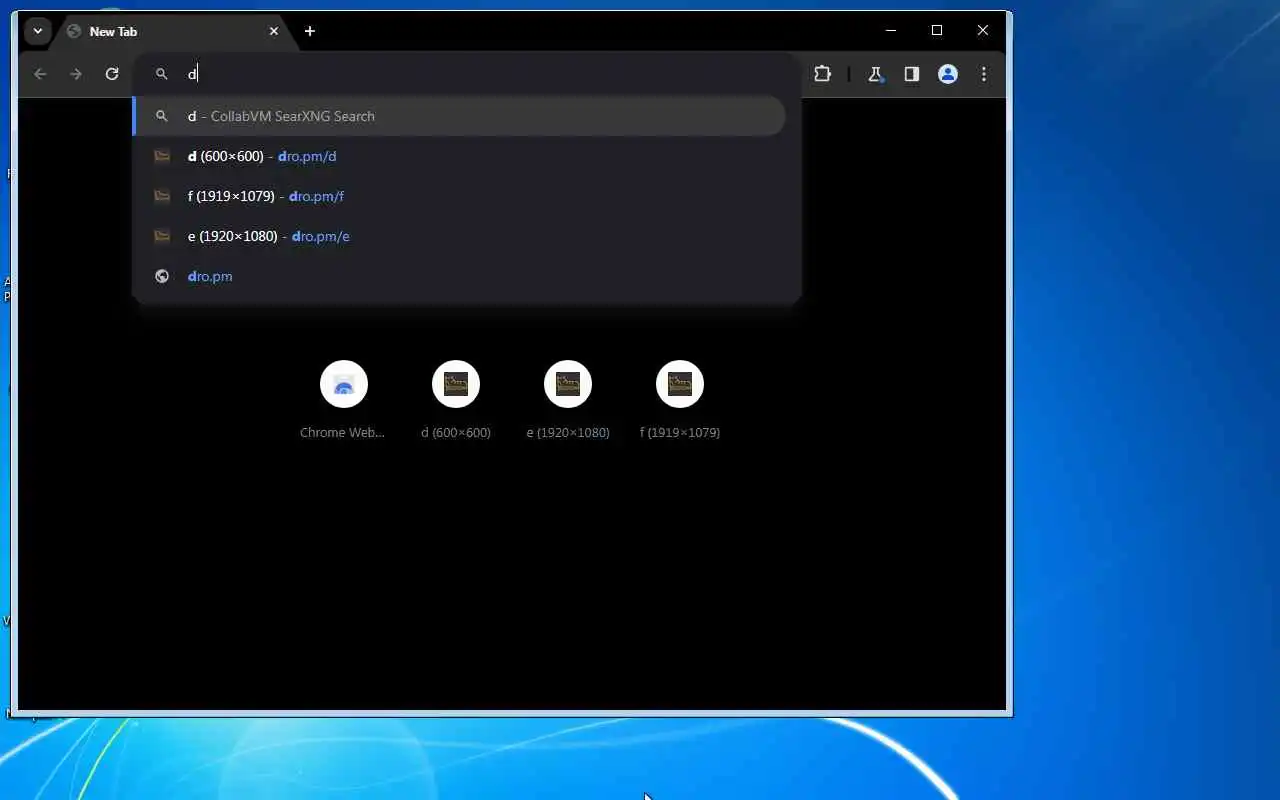This screenshot has height=800, width=1280.
Task: Close the Chrome window
Action: tap(983, 31)
